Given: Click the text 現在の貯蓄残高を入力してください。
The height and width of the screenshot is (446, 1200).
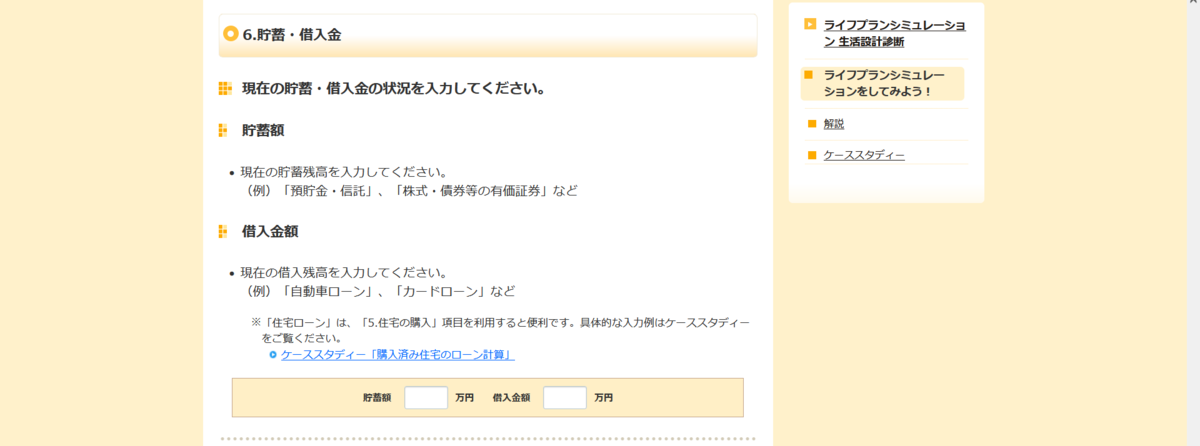Looking at the screenshot, I should click(x=343, y=172).
